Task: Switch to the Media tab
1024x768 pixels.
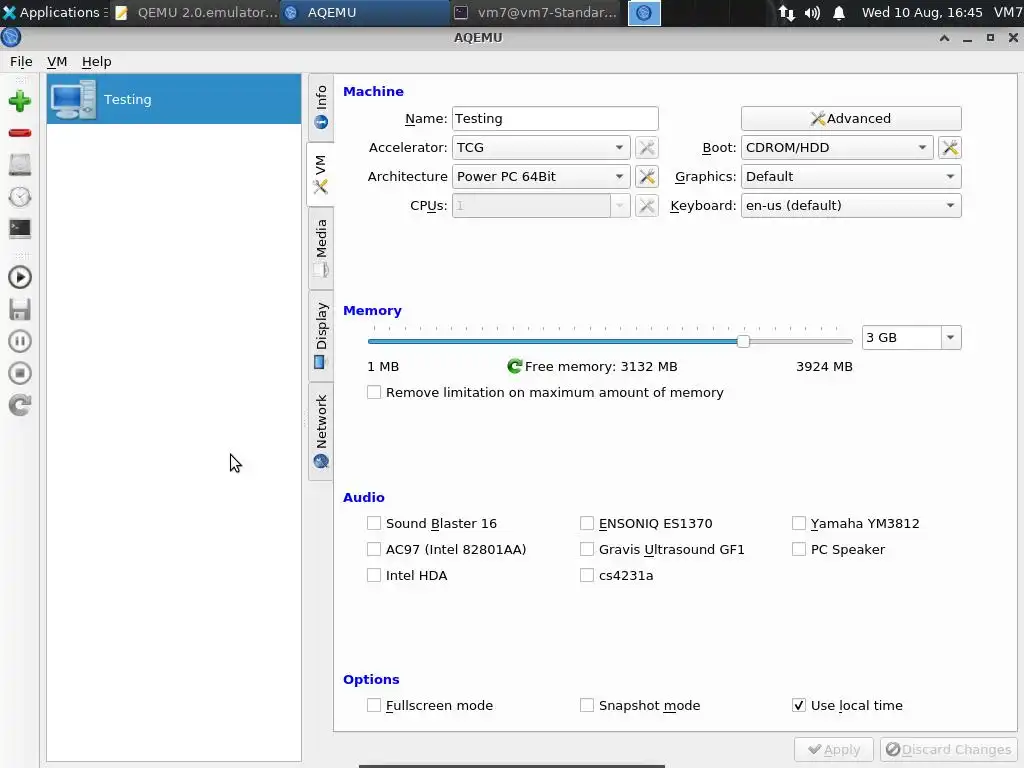Action: 321,248
